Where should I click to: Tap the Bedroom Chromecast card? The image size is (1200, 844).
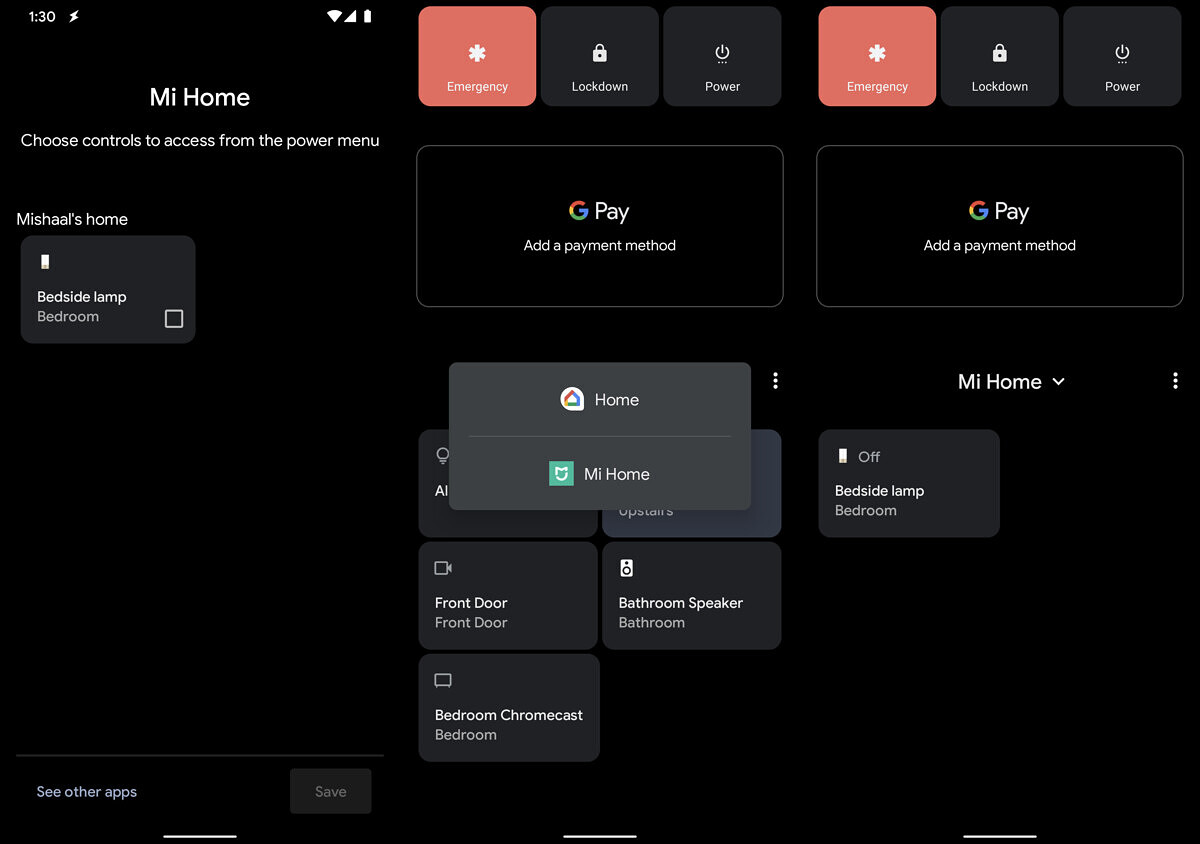(509, 708)
